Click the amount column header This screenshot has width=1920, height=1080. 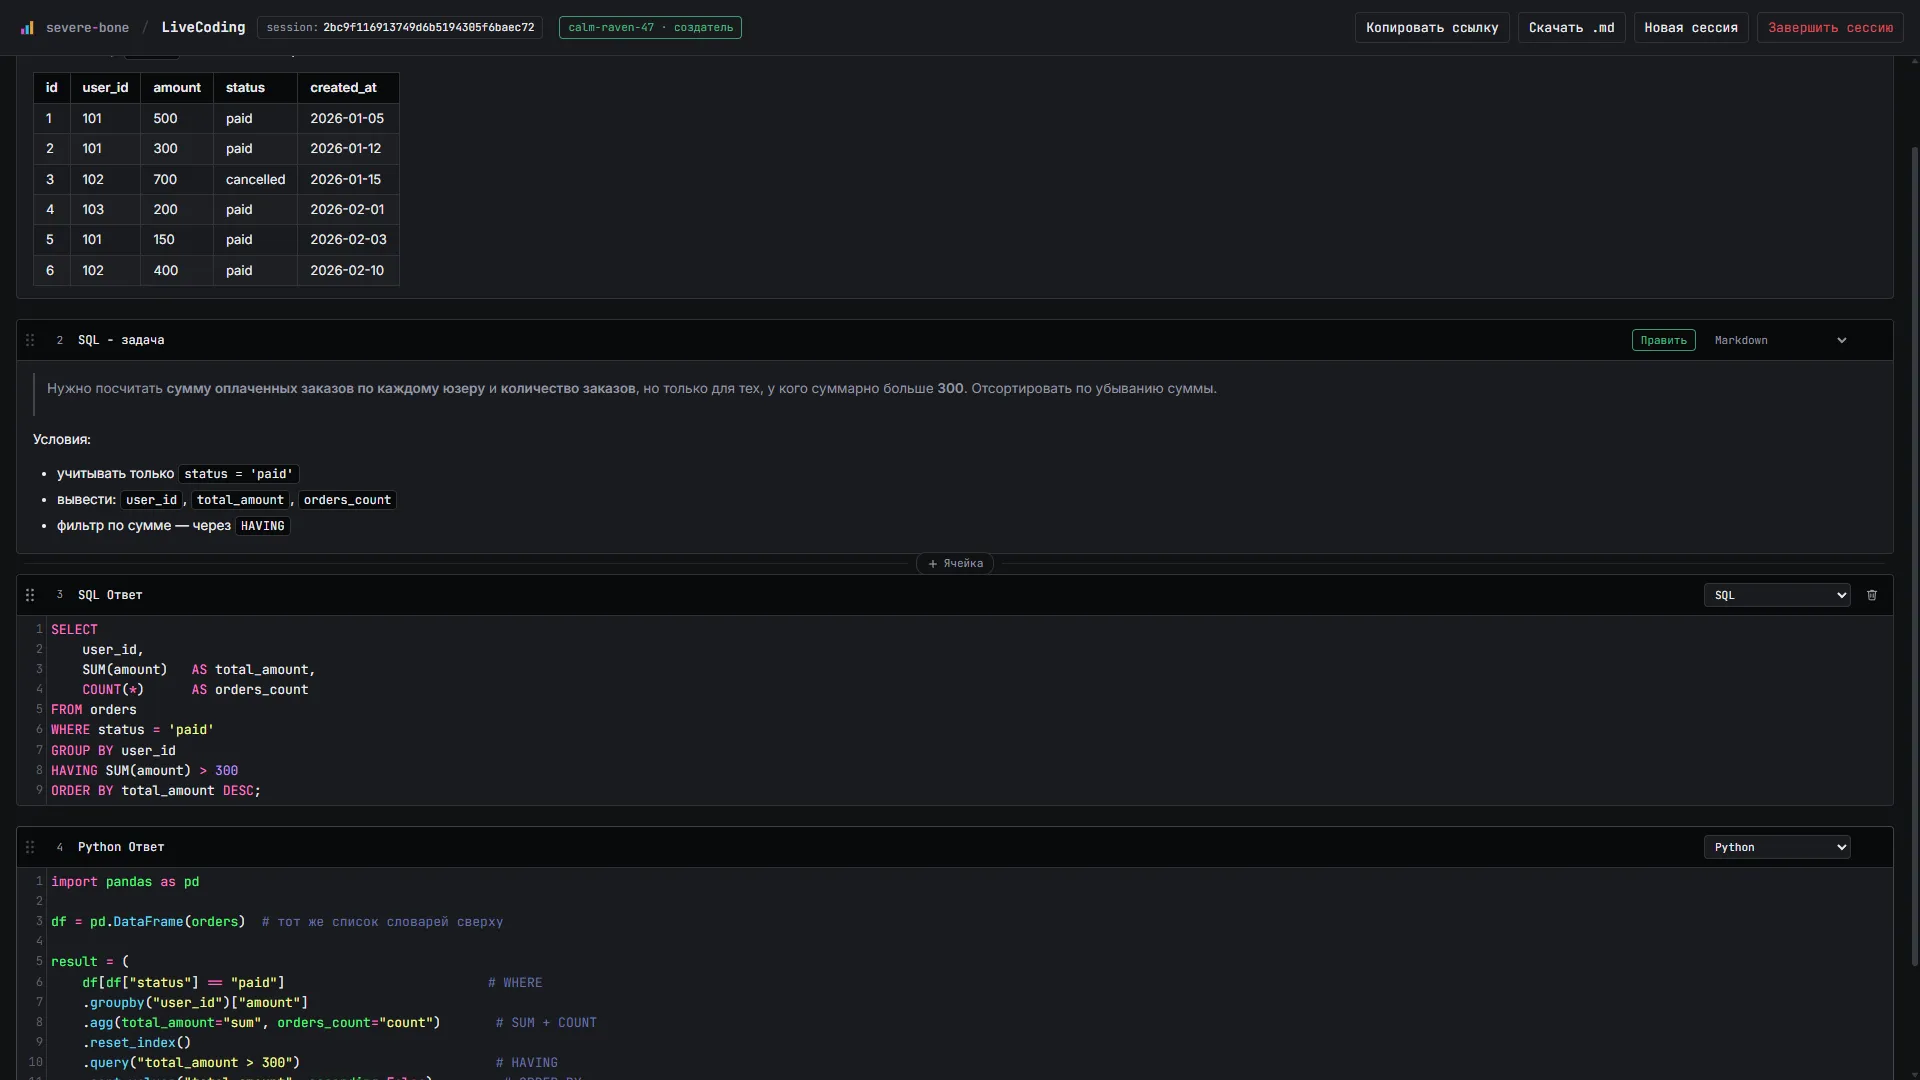(x=177, y=88)
